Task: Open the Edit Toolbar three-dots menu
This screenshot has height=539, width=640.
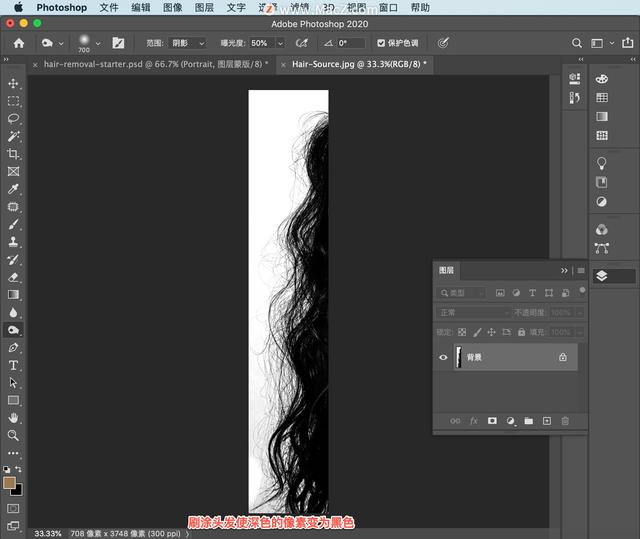Action: 13,453
